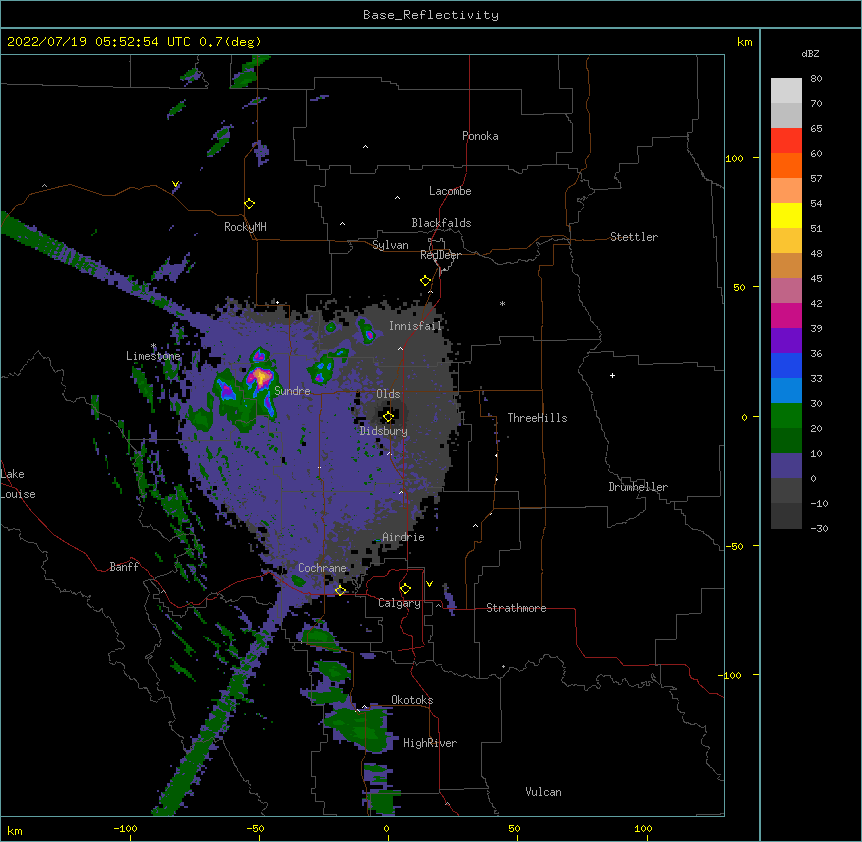862x842 pixels.
Task: Select the orange 57-60 dBZ legend swatch
Action: point(786,166)
